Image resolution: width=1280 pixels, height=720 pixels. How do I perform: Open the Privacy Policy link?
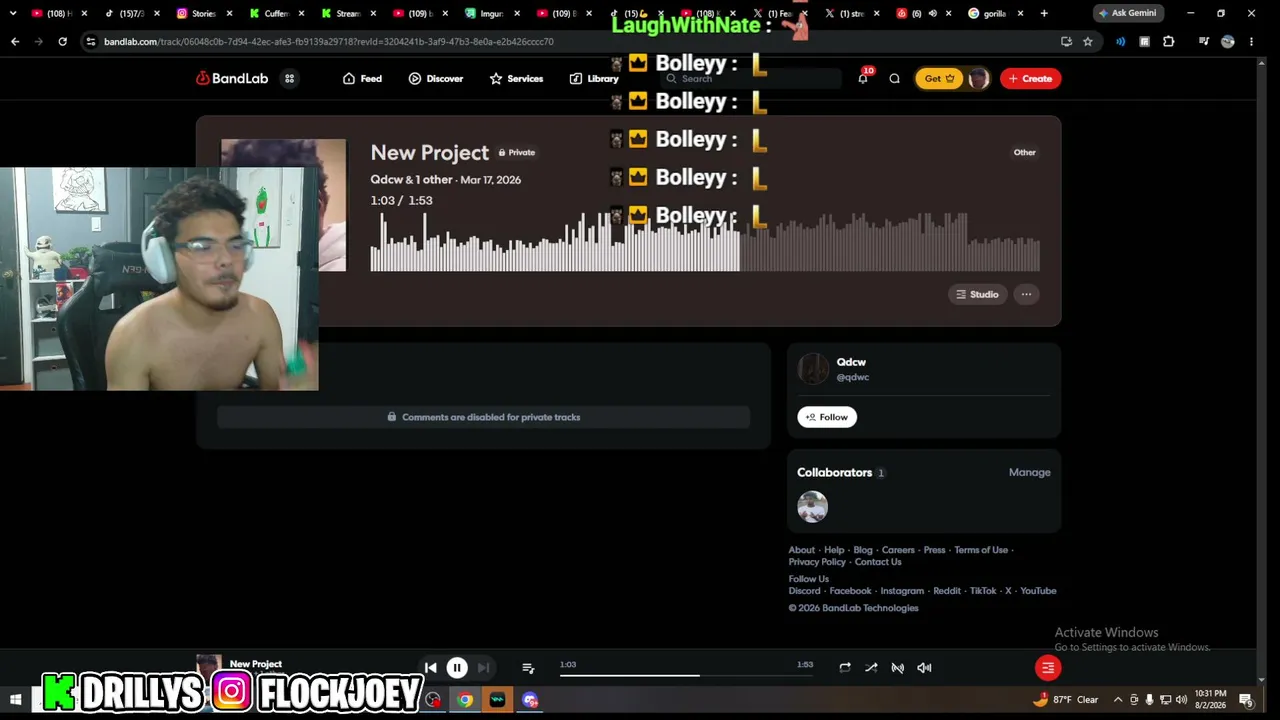pyautogui.click(x=817, y=562)
